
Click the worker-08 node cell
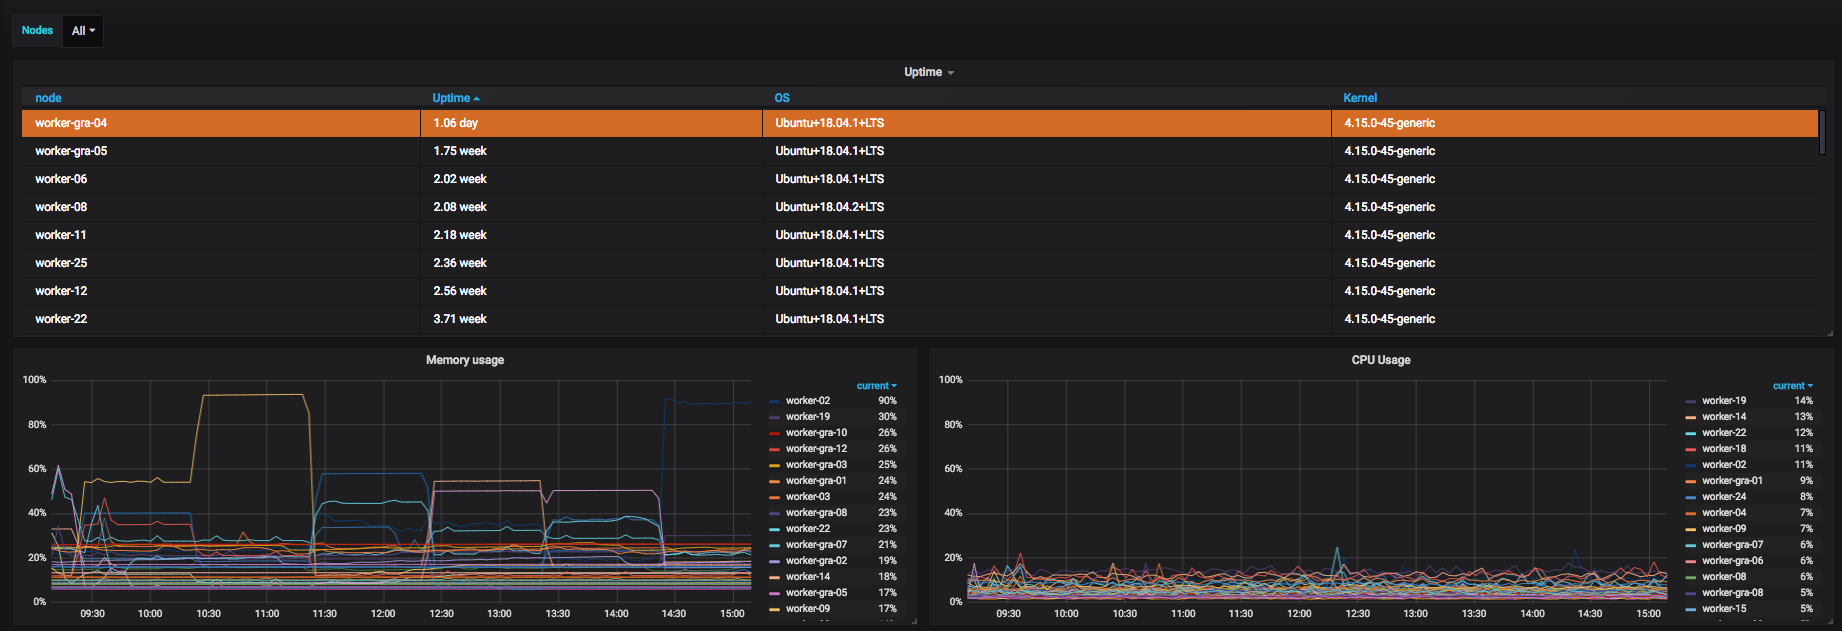221,207
